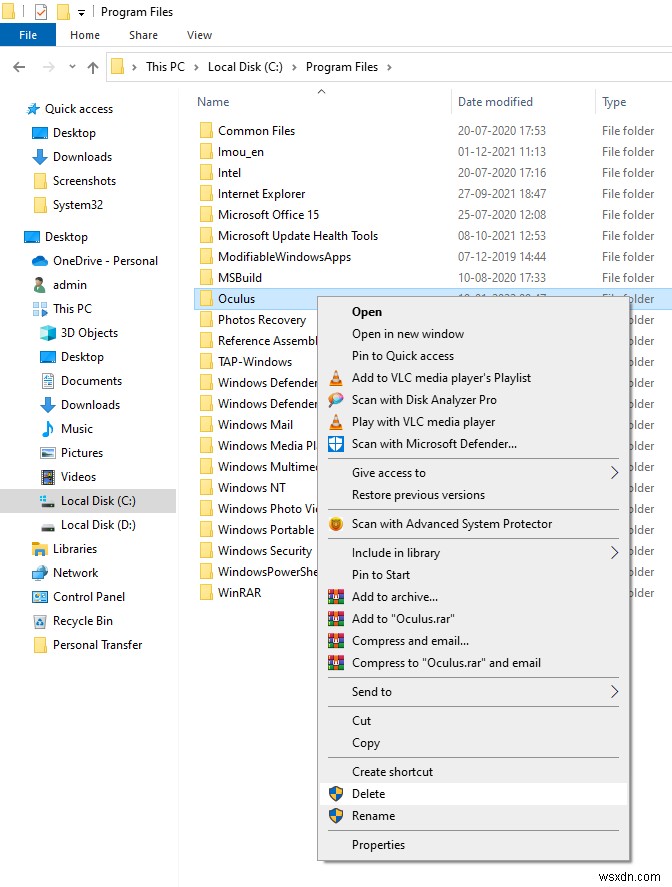
Task: Sort by the Date modified column header
Action: (x=495, y=102)
